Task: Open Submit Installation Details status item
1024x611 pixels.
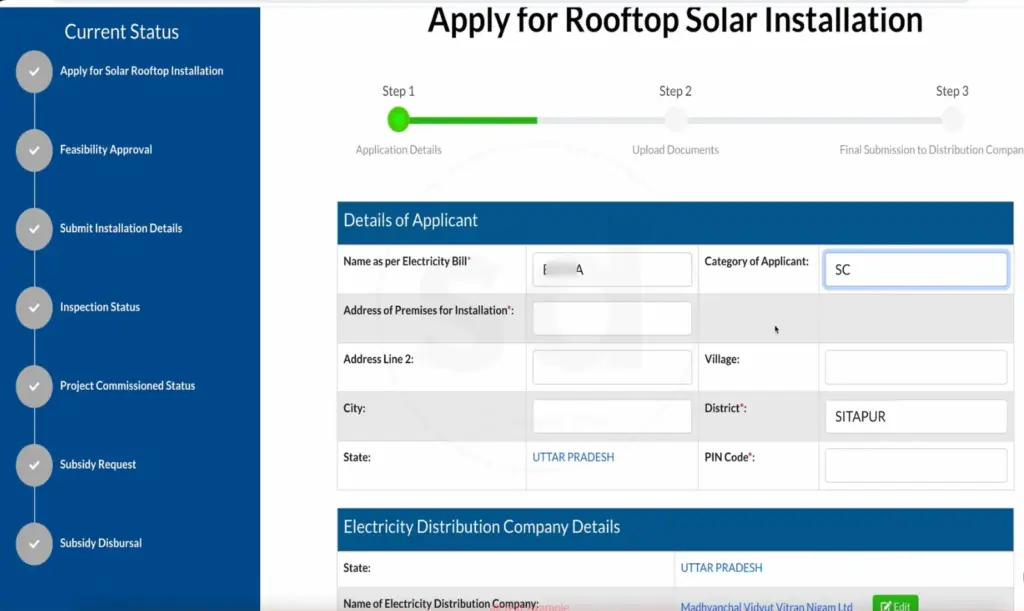Action: pyautogui.click(x=121, y=228)
